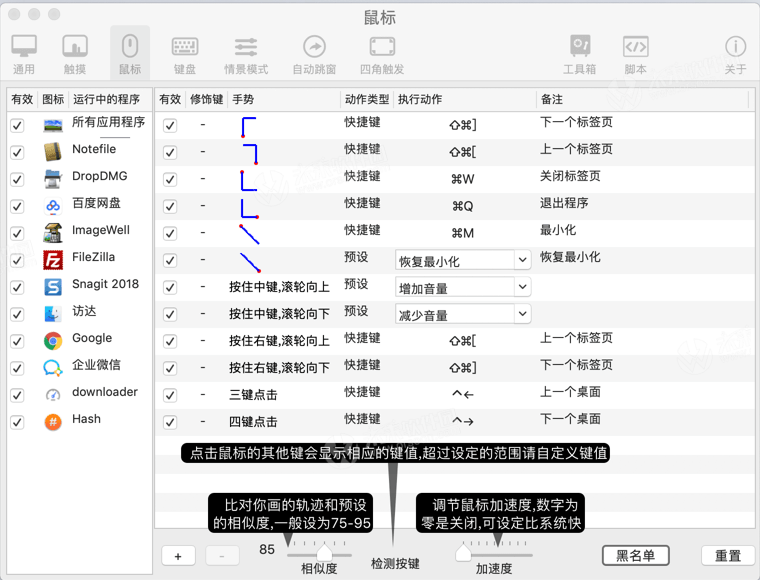
Task: Click the 退出程序 note cell
Action: (x=564, y=203)
